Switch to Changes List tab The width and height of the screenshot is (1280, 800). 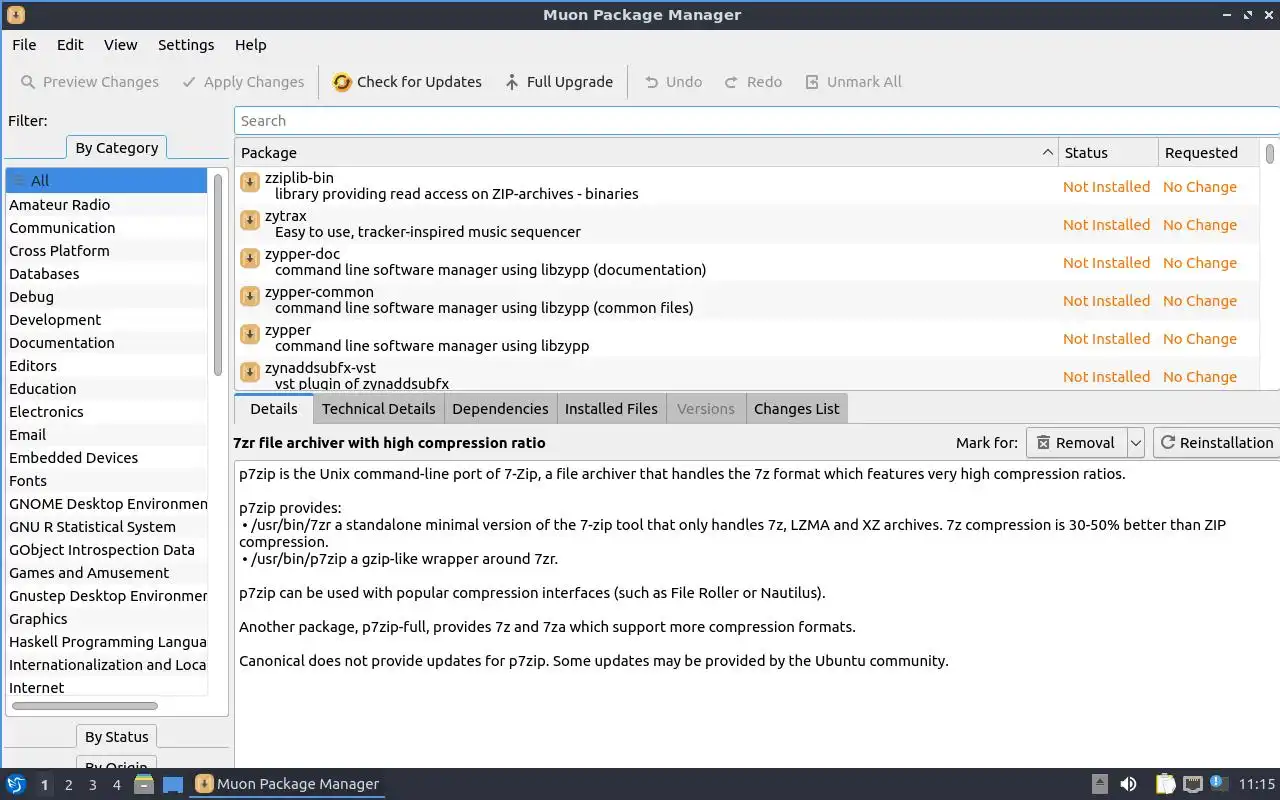797,409
